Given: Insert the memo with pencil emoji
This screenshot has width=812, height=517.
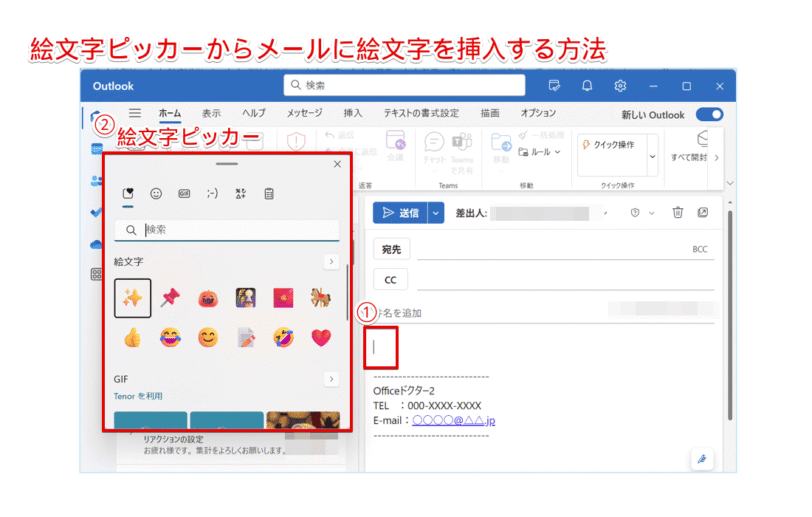Looking at the screenshot, I should [x=246, y=338].
